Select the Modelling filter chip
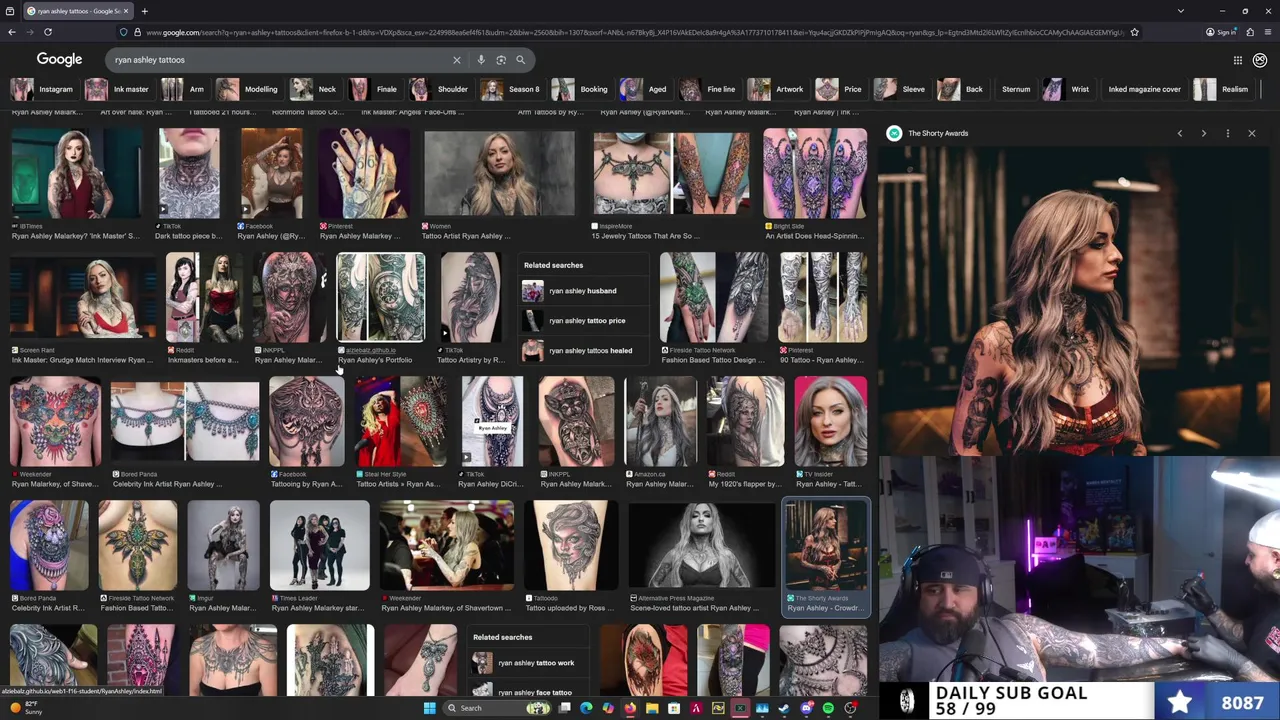The width and height of the screenshot is (1280, 720). coord(249,89)
